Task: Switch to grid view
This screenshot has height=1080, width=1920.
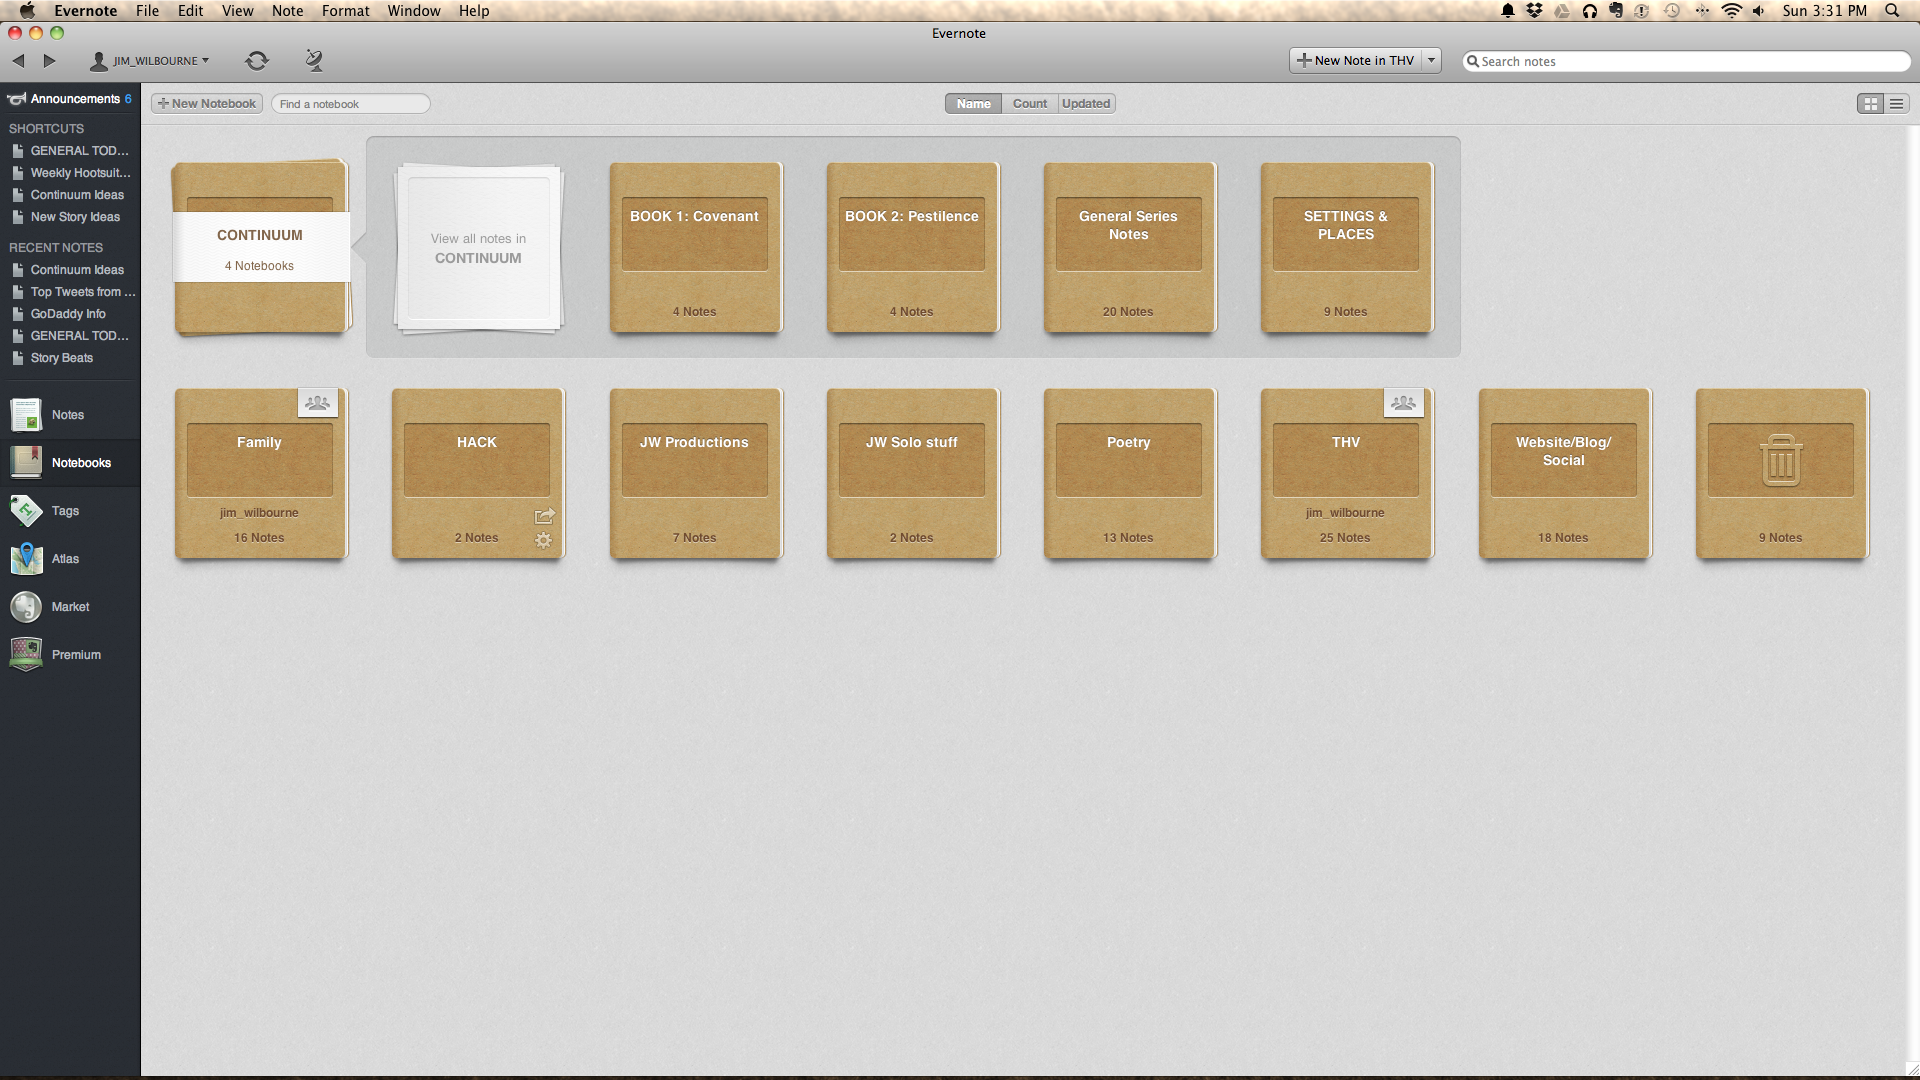Action: click(x=1870, y=104)
